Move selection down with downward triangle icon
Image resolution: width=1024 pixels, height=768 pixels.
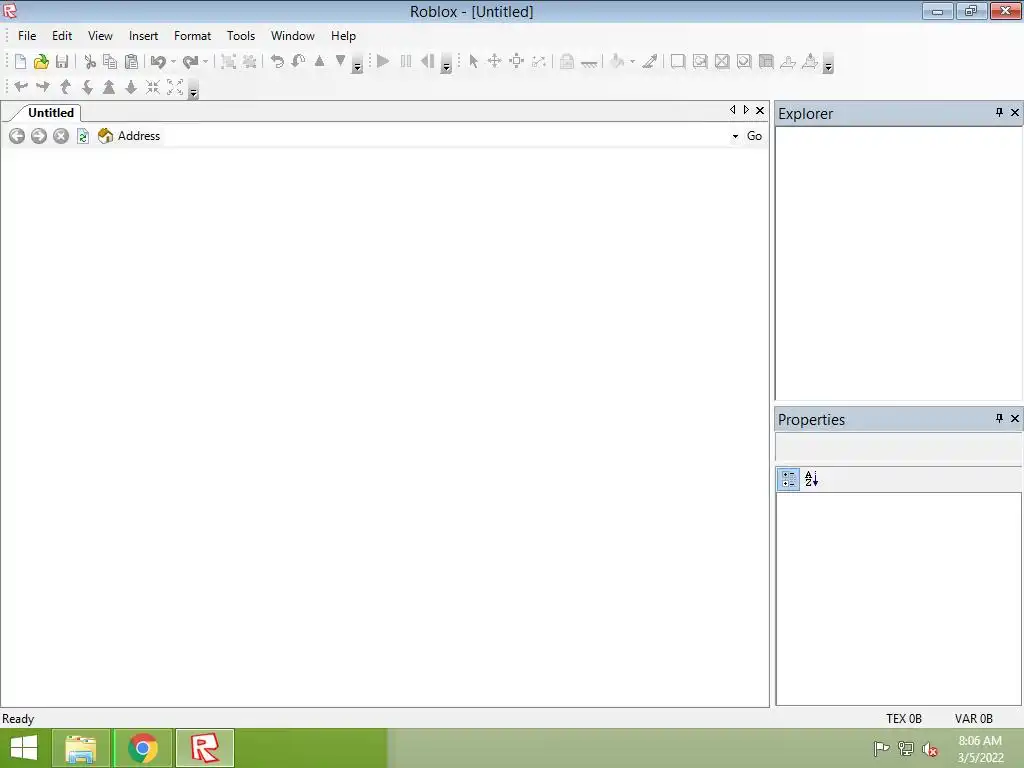340,61
